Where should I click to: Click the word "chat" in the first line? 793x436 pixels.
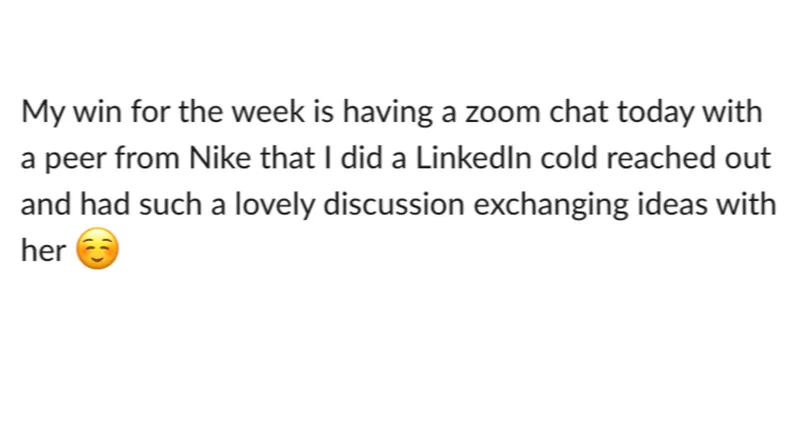(x=579, y=111)
